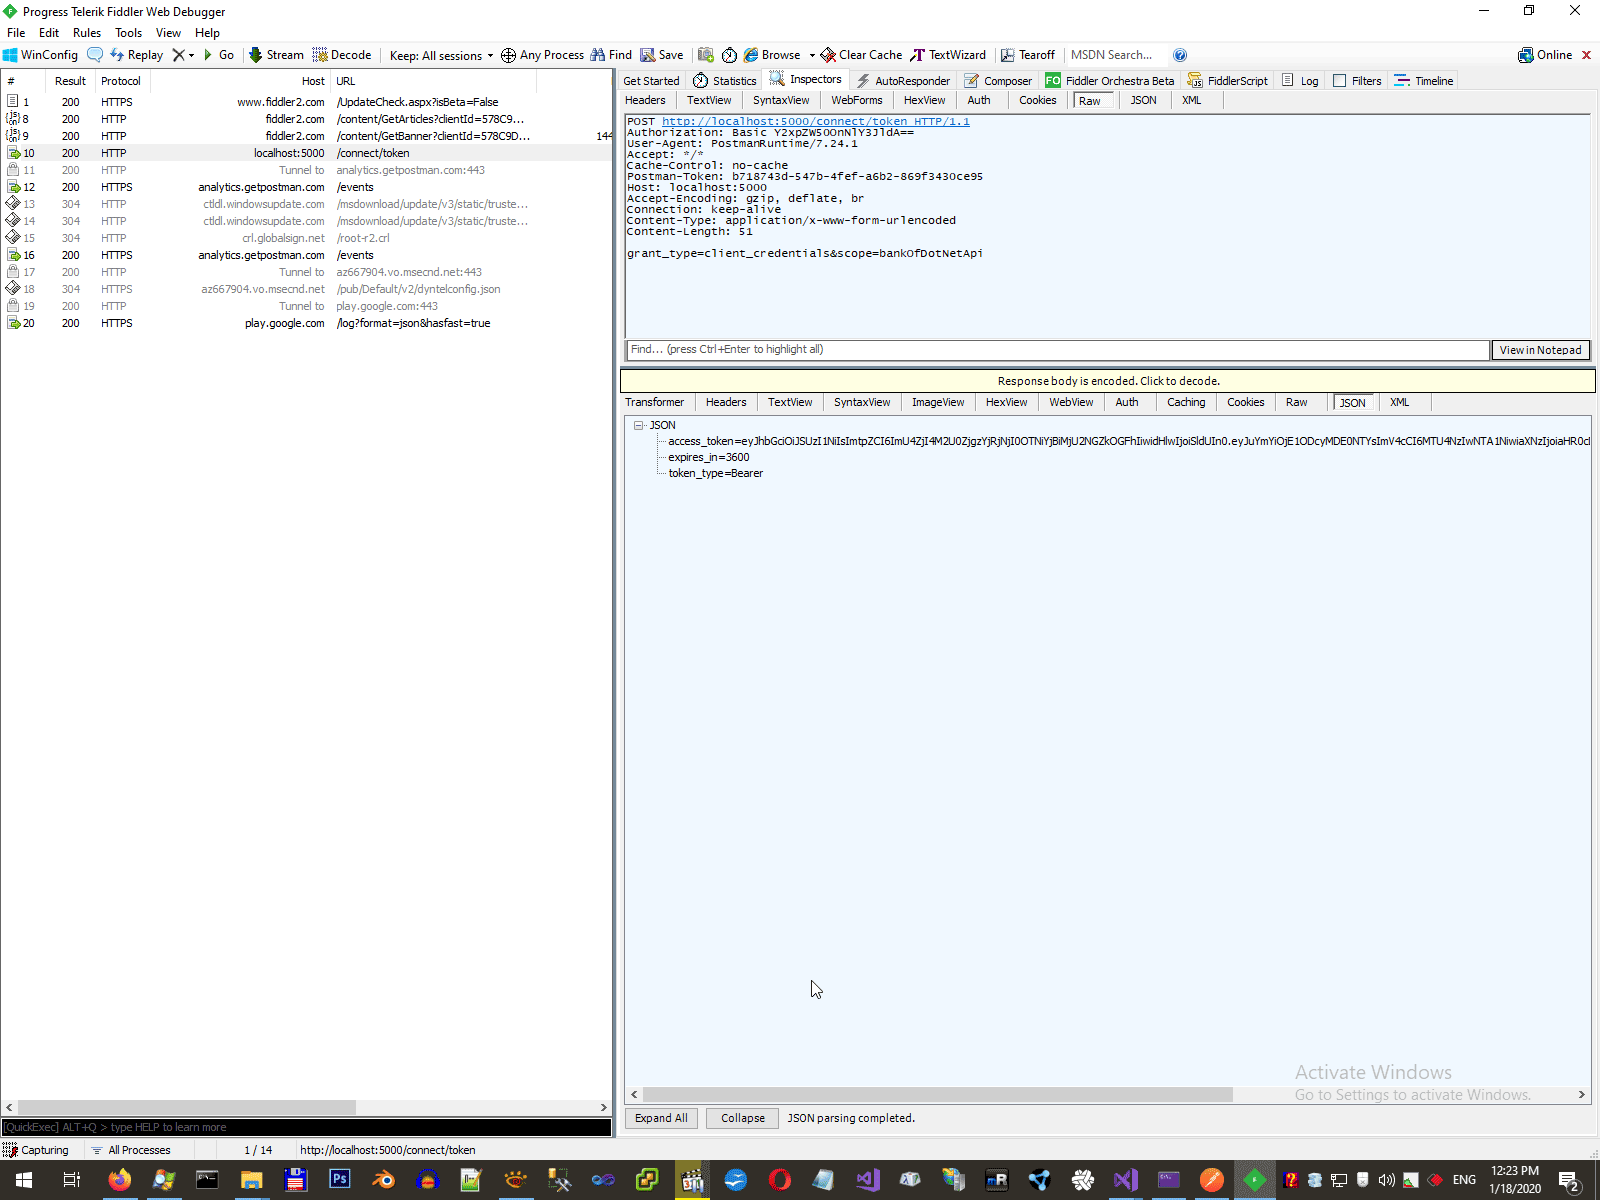
Task: Switch to the Composer tab
Action: click(998, 81)
